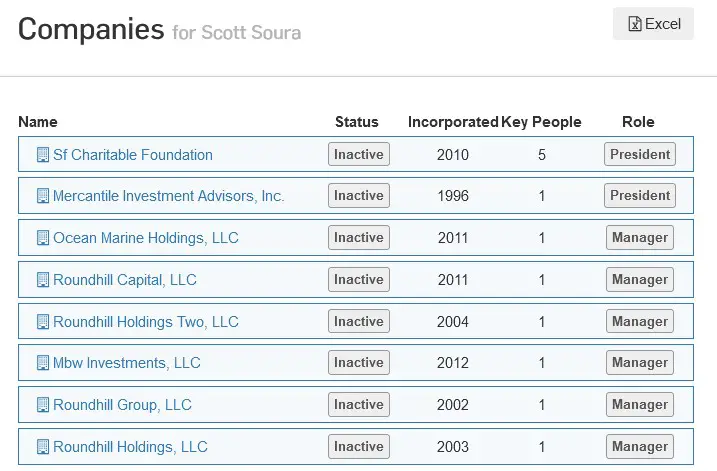This screenshot has height=471, width=717.
Task: Click building icon beside Mbw Investments, LLC
Action: (43, 363)
